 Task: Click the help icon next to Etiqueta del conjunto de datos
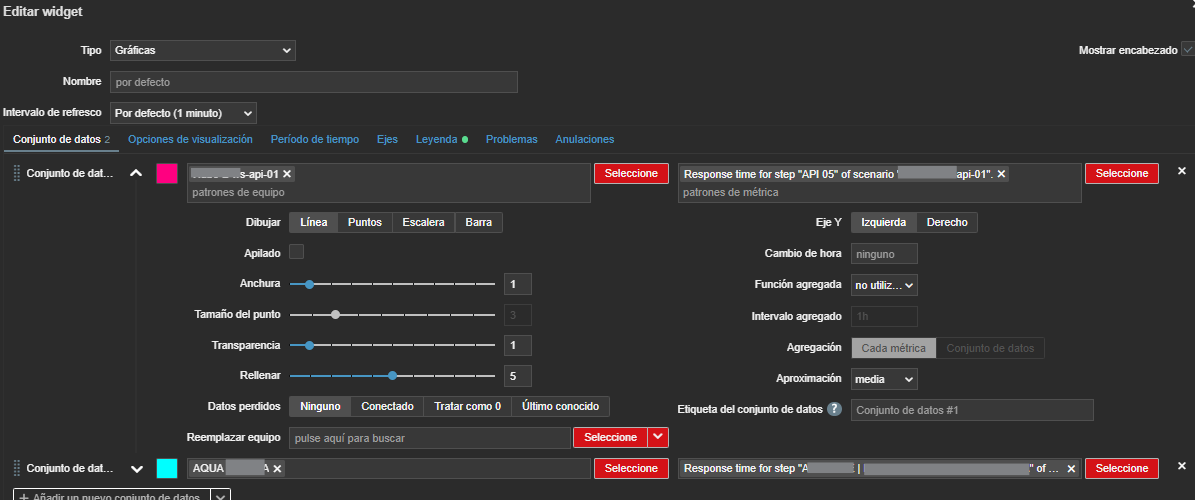835,410
